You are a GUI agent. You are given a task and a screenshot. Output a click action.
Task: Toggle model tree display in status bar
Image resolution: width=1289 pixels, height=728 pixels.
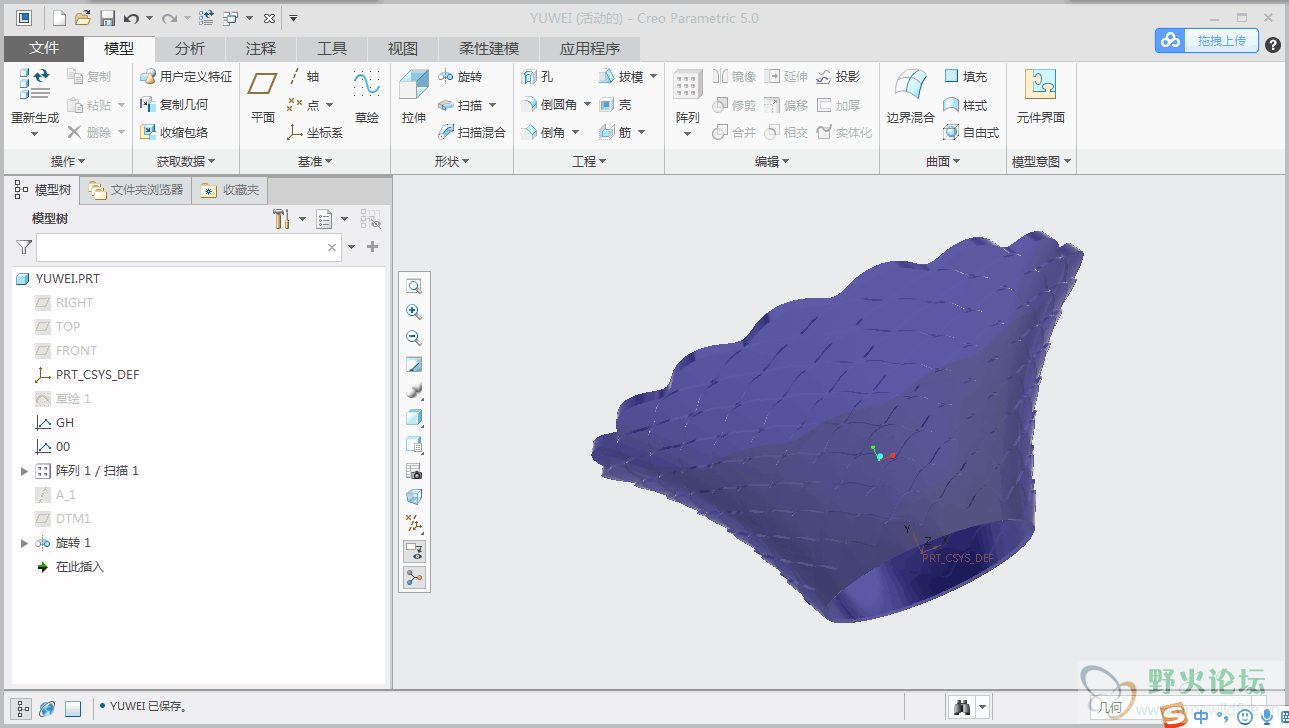coord(23,708)
